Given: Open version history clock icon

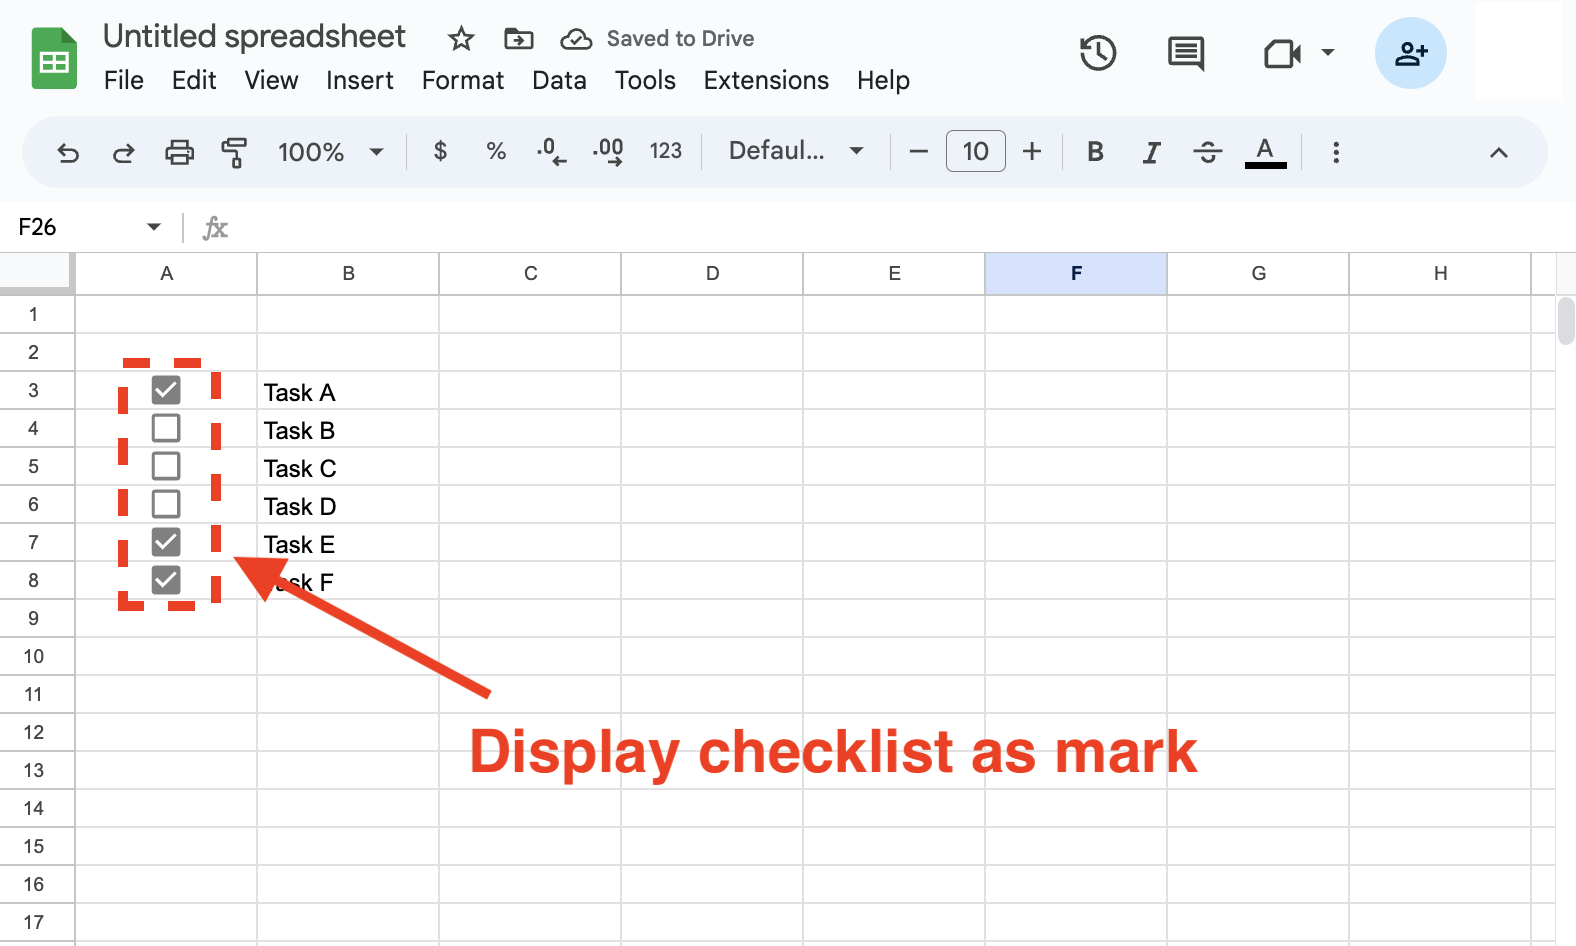Looking at the screenshot, I should (x=1098, y=53).
